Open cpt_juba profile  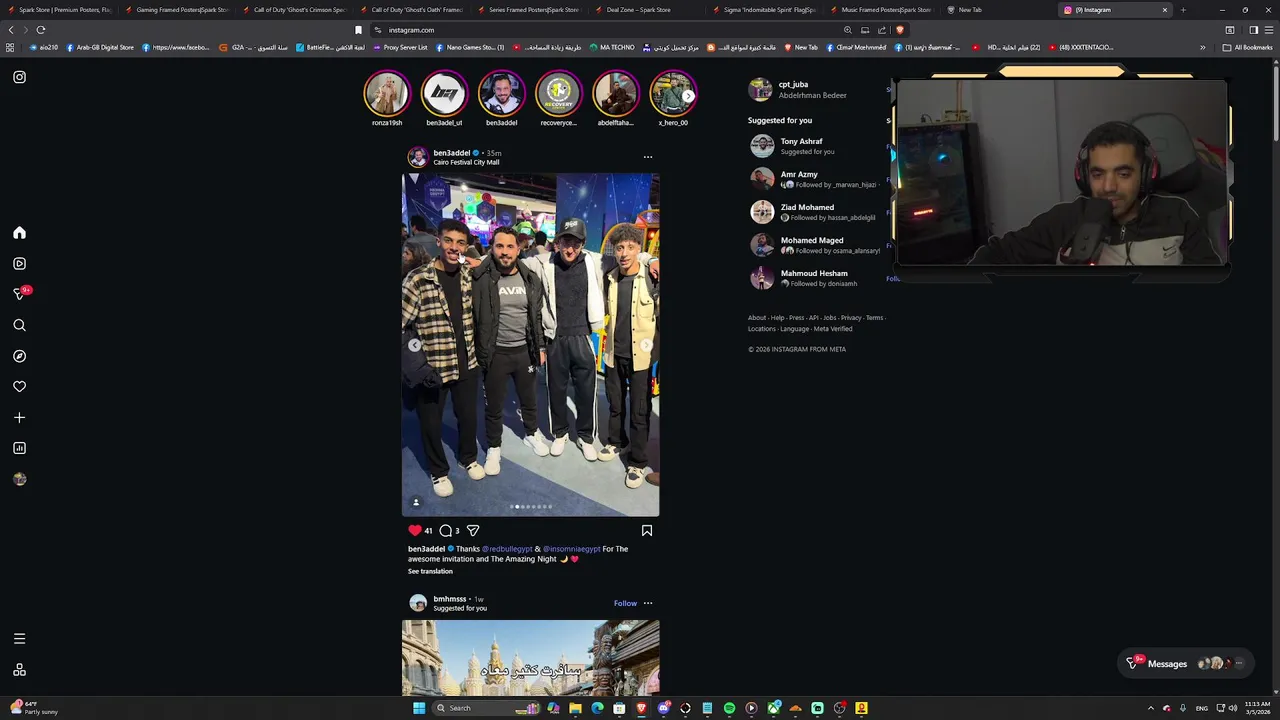coord(793,84)
